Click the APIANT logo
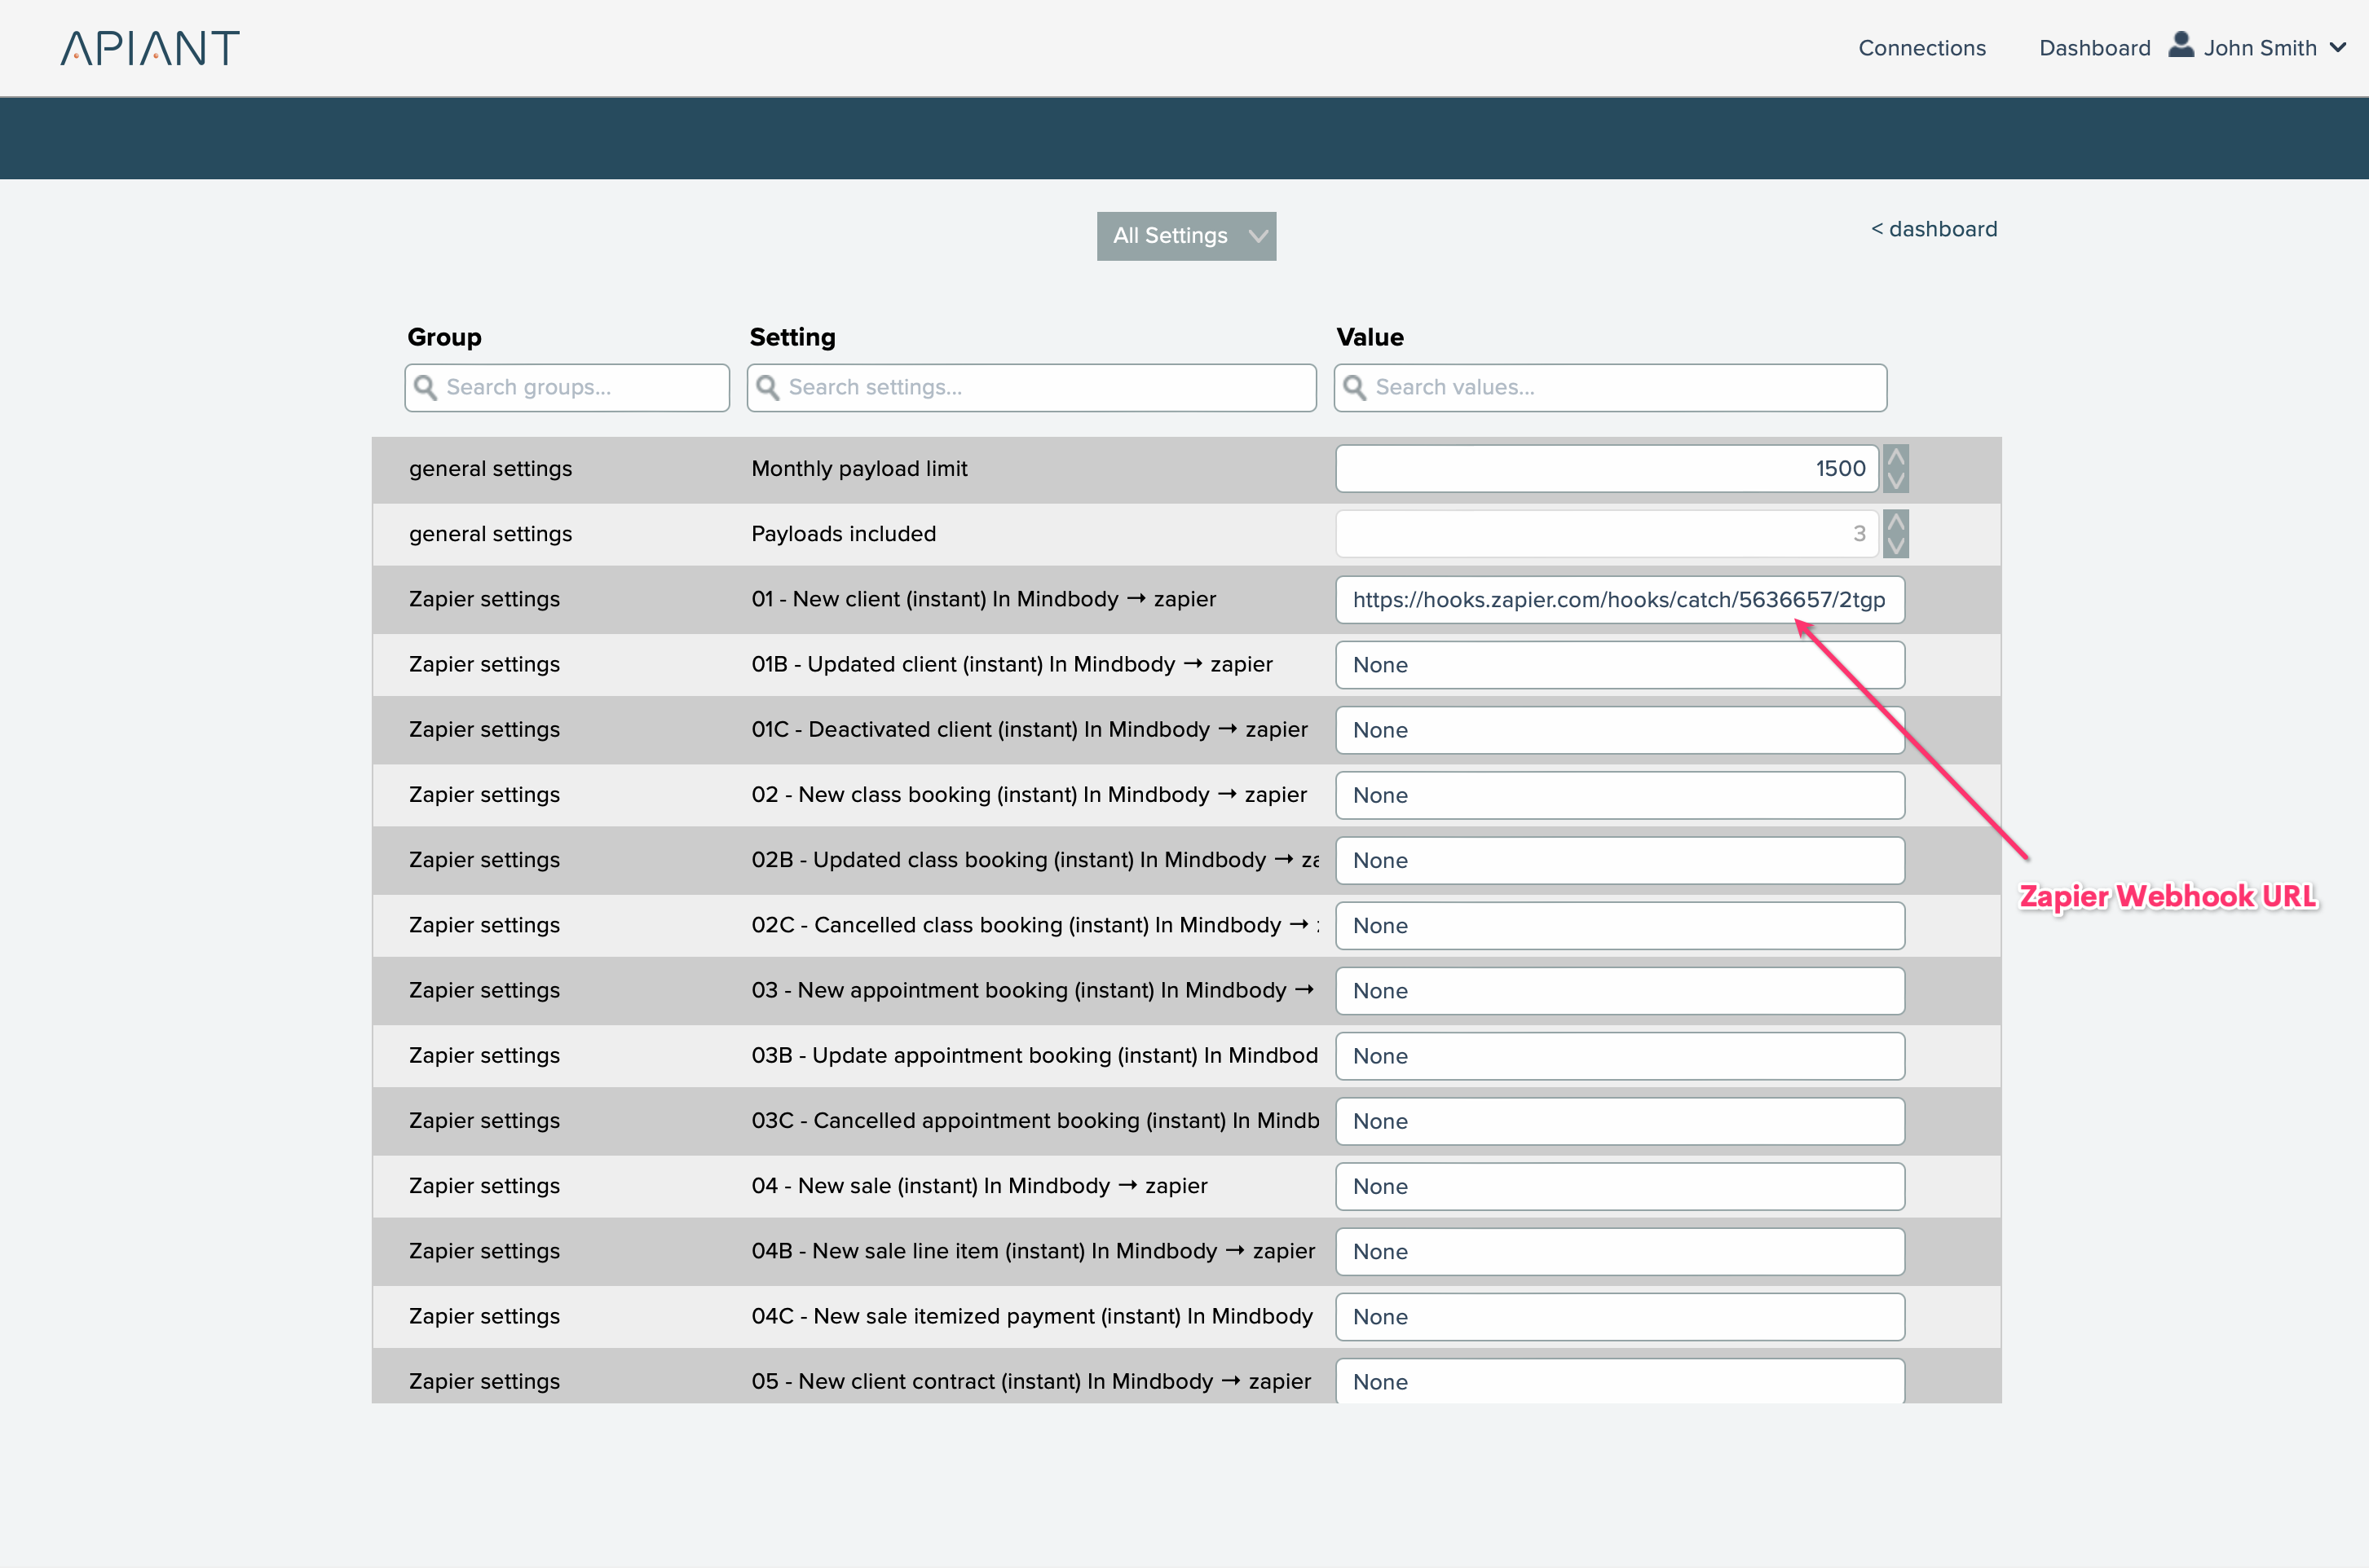Screen dimensions: 2369x1568 [150, 48]
